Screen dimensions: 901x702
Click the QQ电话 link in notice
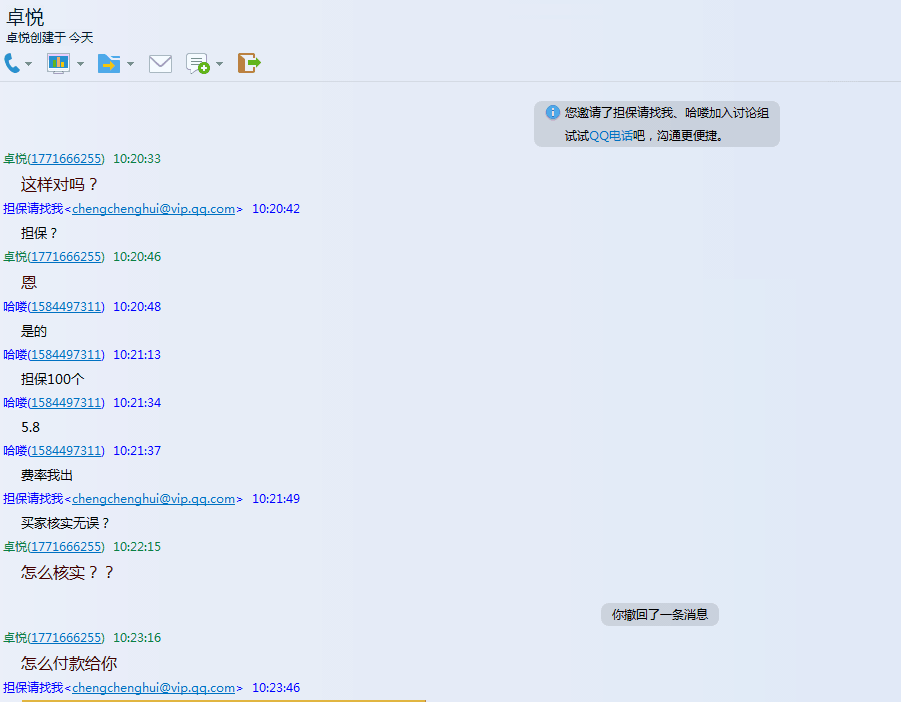pos(610,136)
